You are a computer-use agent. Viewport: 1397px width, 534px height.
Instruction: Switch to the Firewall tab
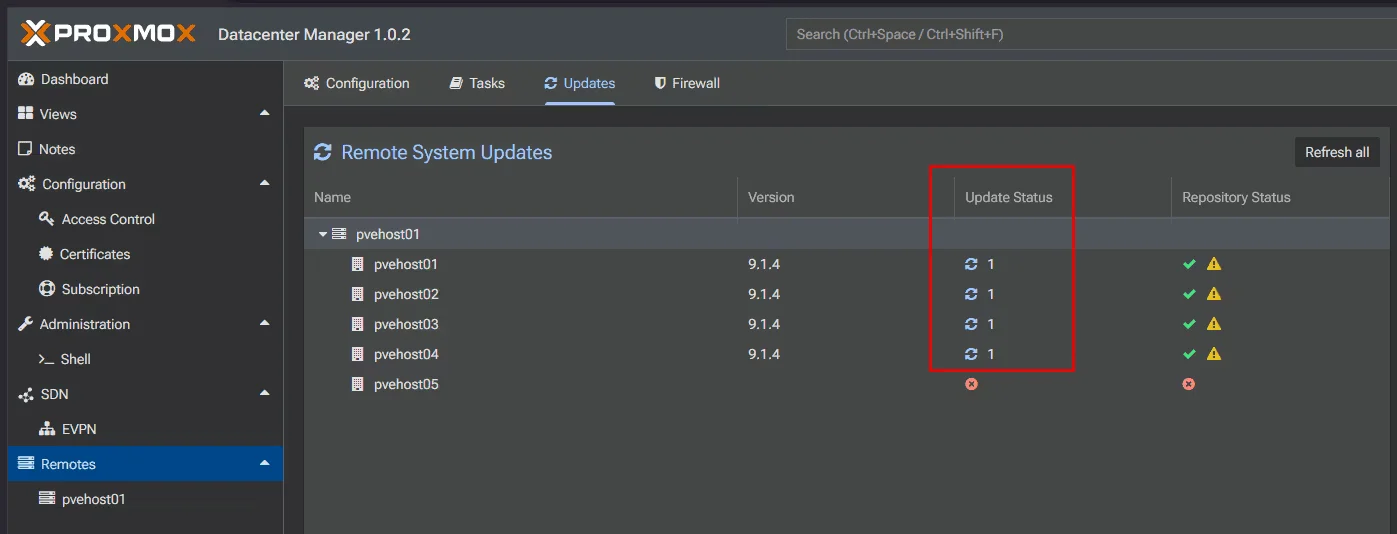click(x=687, y=83)
